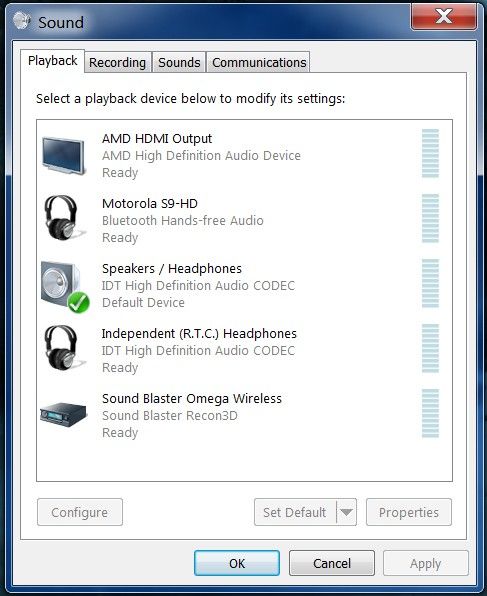Click the Cancel button
The image size is (487, 596).
(332, 563)
